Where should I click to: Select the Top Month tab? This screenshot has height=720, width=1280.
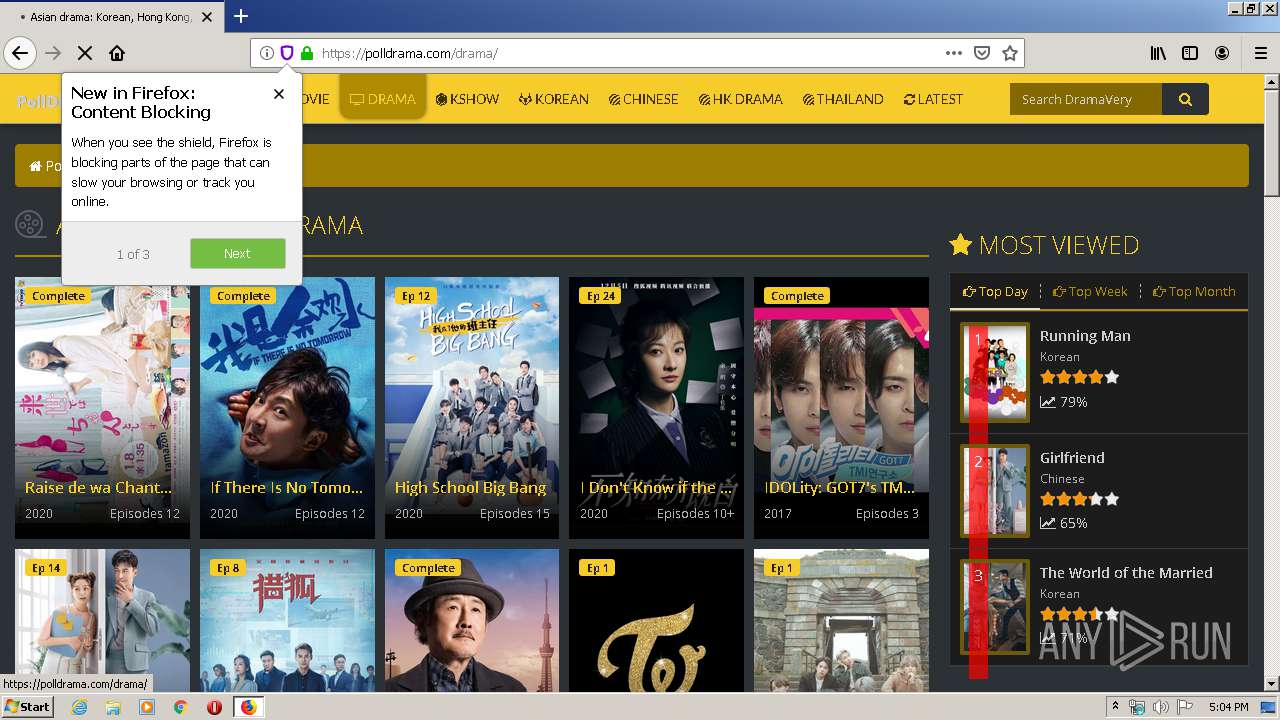1194,291
